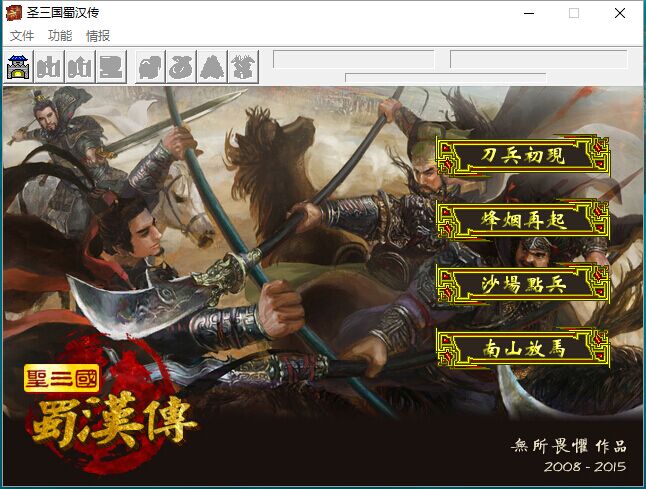646x489 pixels.
Task: Choose the 沙場點兵 option
Action: tap(523, 283)
